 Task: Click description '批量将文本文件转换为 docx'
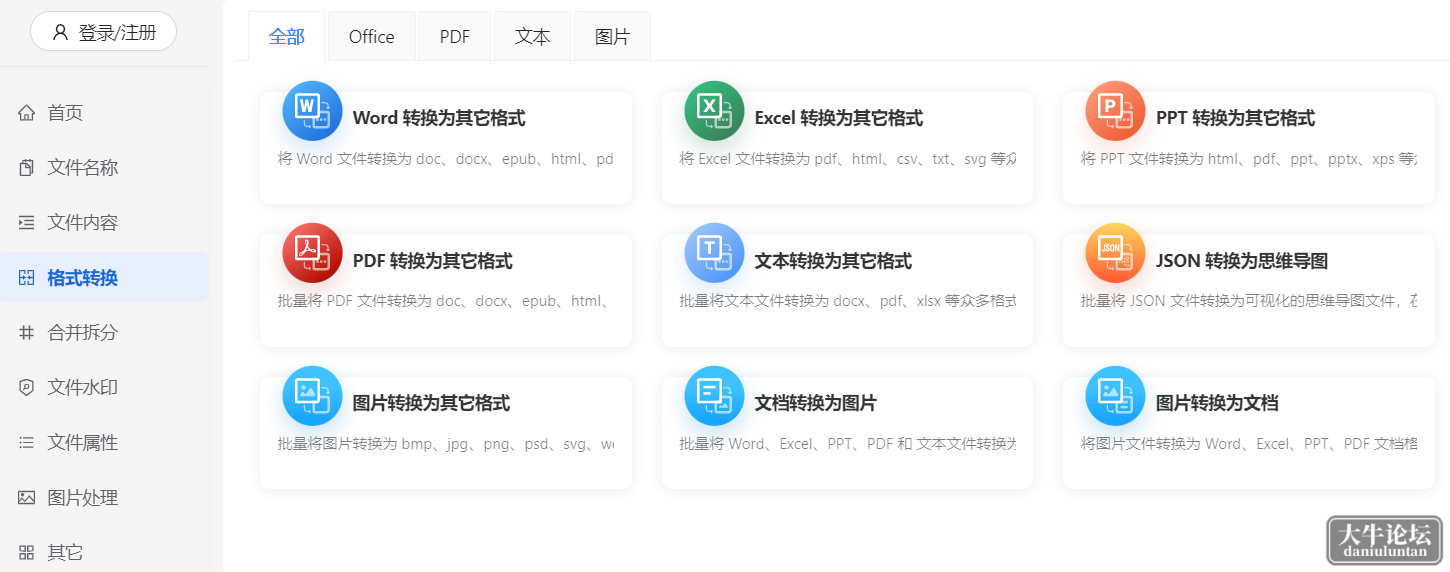pyautogui.click(x=848, y=301)
